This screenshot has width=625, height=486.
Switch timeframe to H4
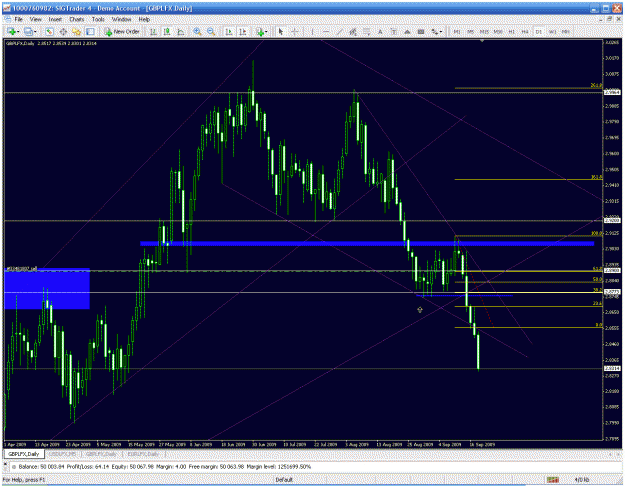pyautogui.click(x=525, y=31)
